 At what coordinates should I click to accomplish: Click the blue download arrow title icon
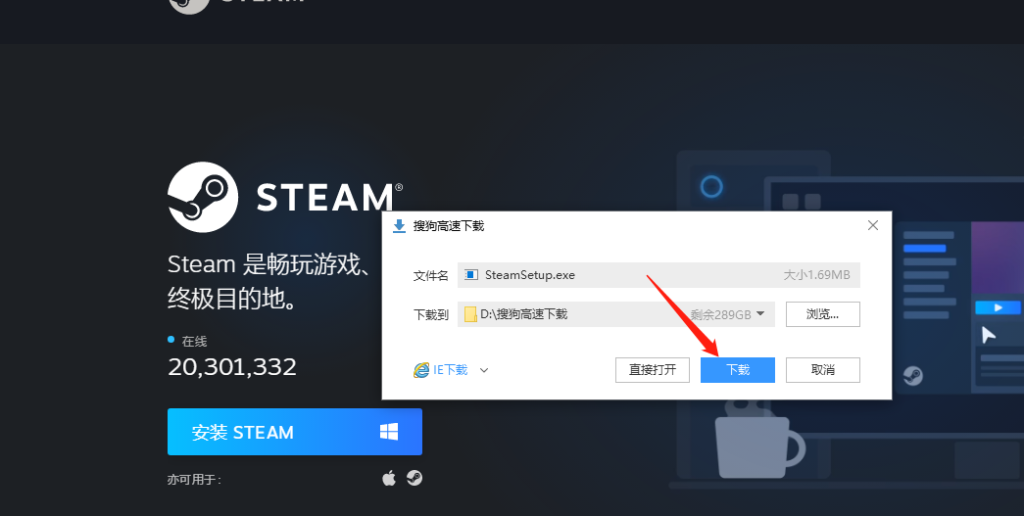click(399, 226)
